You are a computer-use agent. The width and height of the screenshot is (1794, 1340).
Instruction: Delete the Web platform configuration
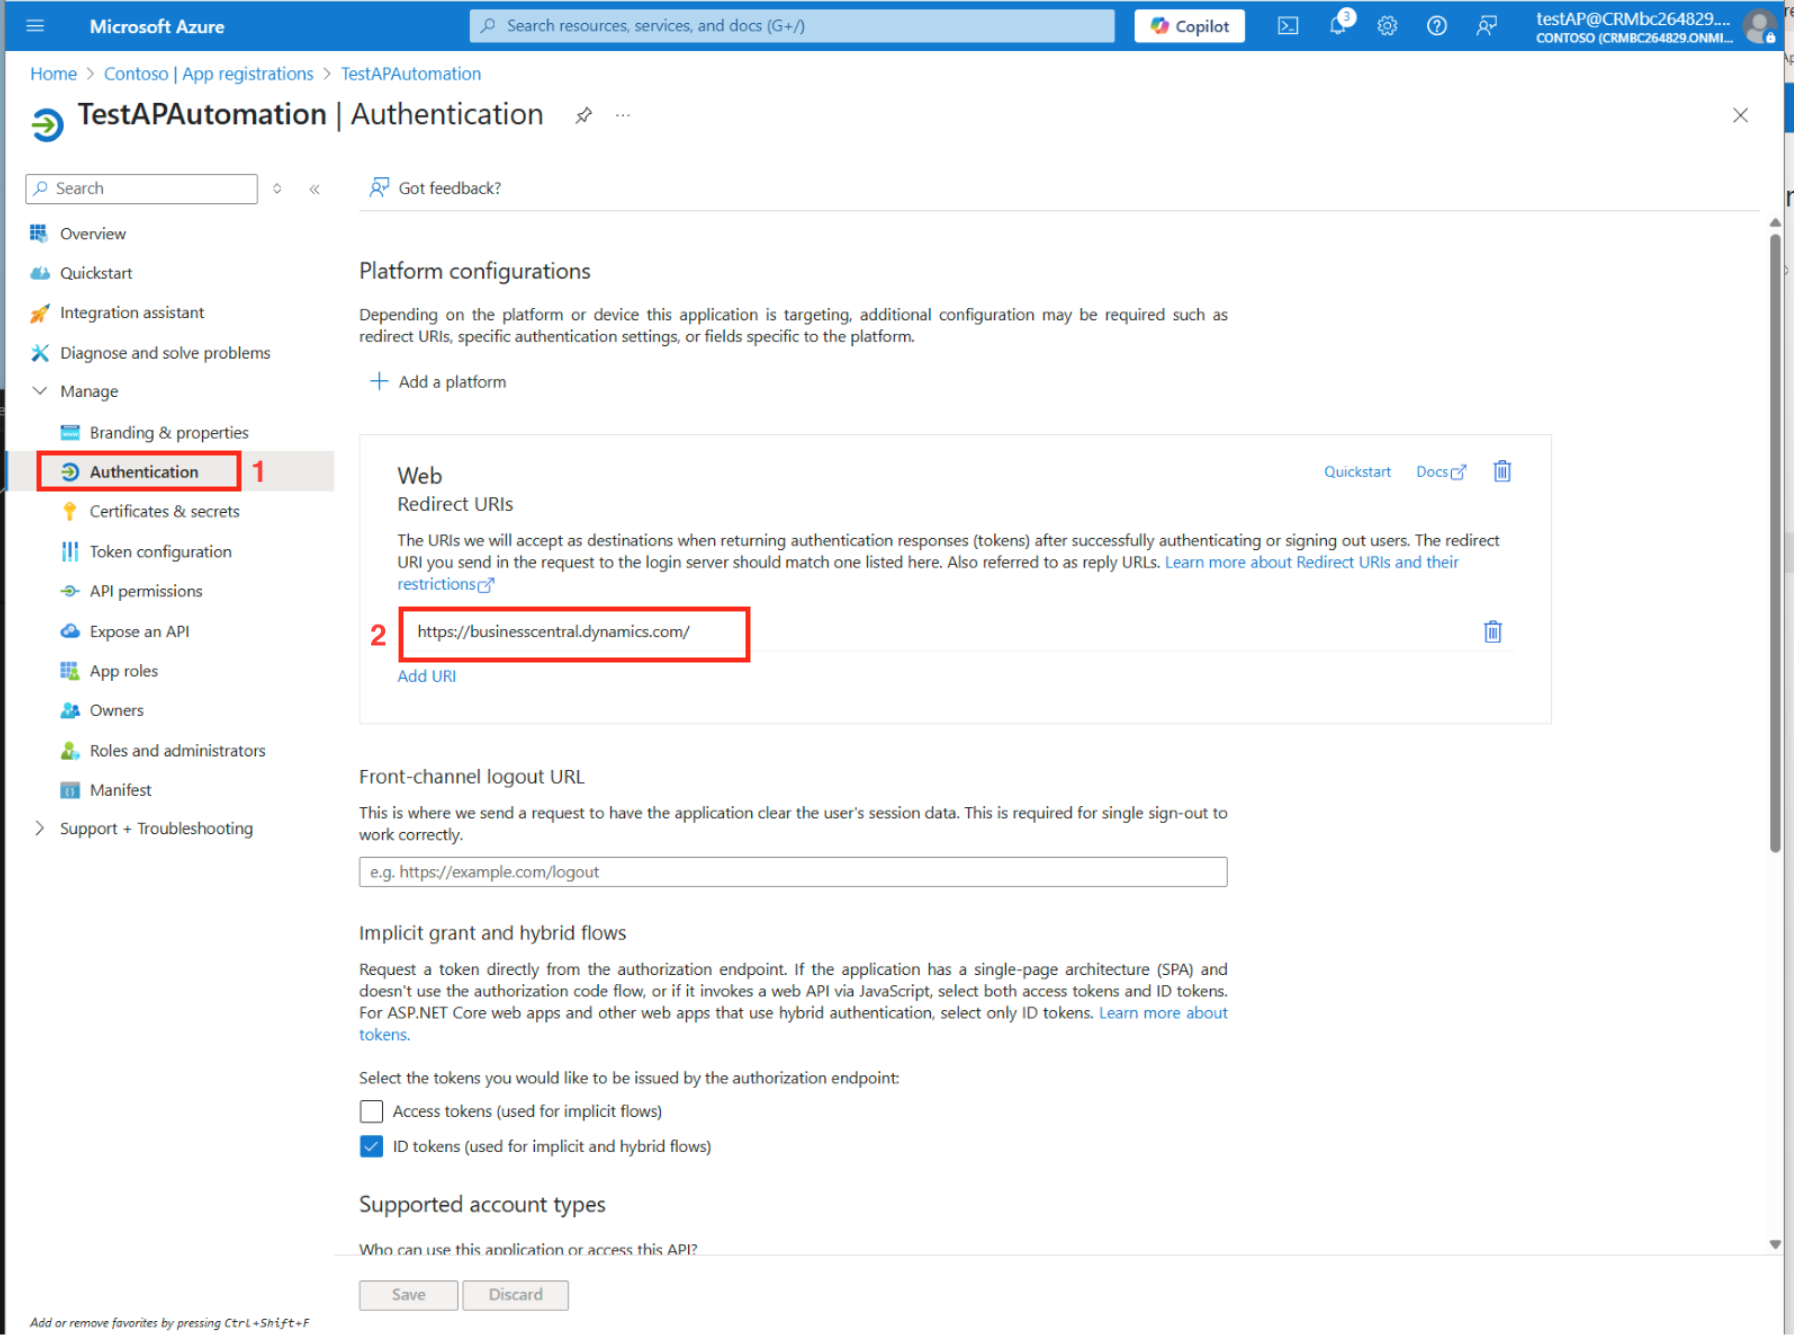[1502, 471]
